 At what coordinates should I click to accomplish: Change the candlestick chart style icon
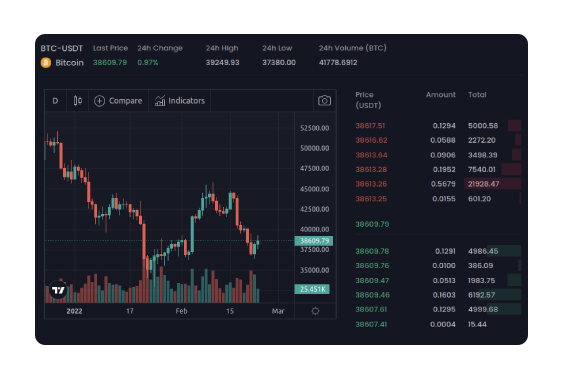pos(78,101)
